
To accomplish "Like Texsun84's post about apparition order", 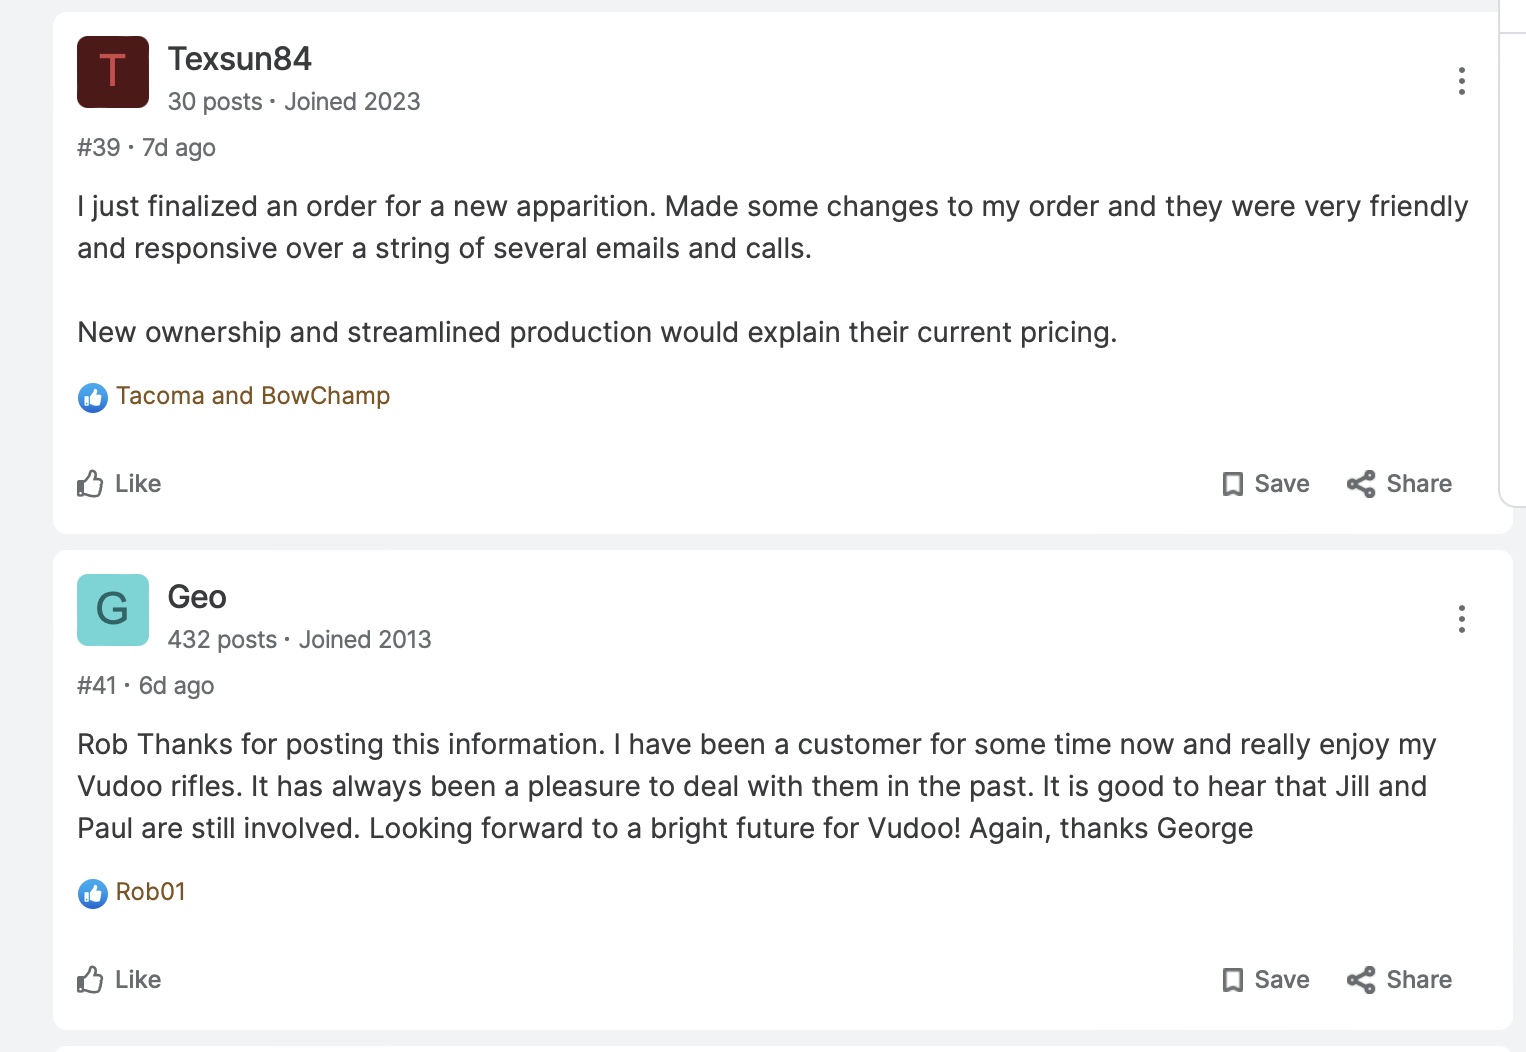I will coord(119,484).
